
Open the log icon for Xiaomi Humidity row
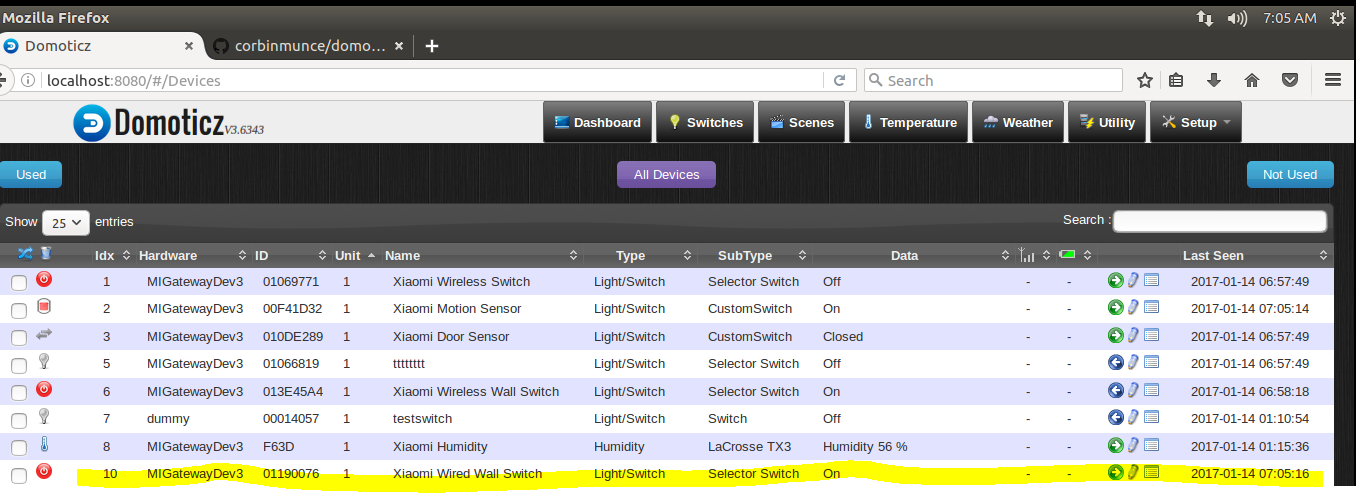pos(1151,446)
